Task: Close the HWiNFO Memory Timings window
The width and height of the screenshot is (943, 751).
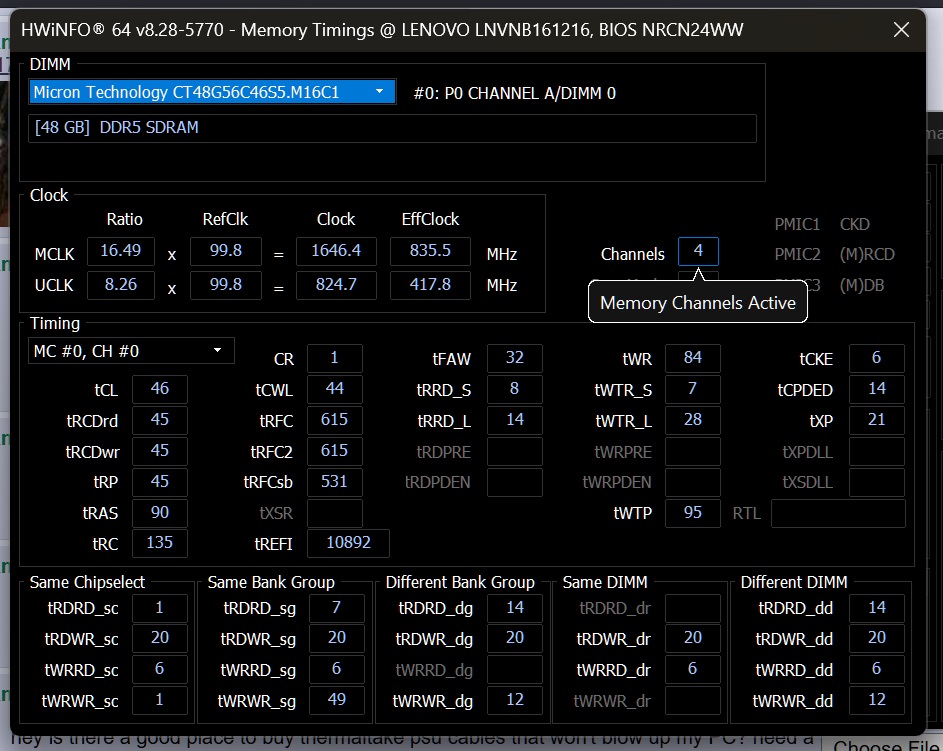Action: point(900,30)
